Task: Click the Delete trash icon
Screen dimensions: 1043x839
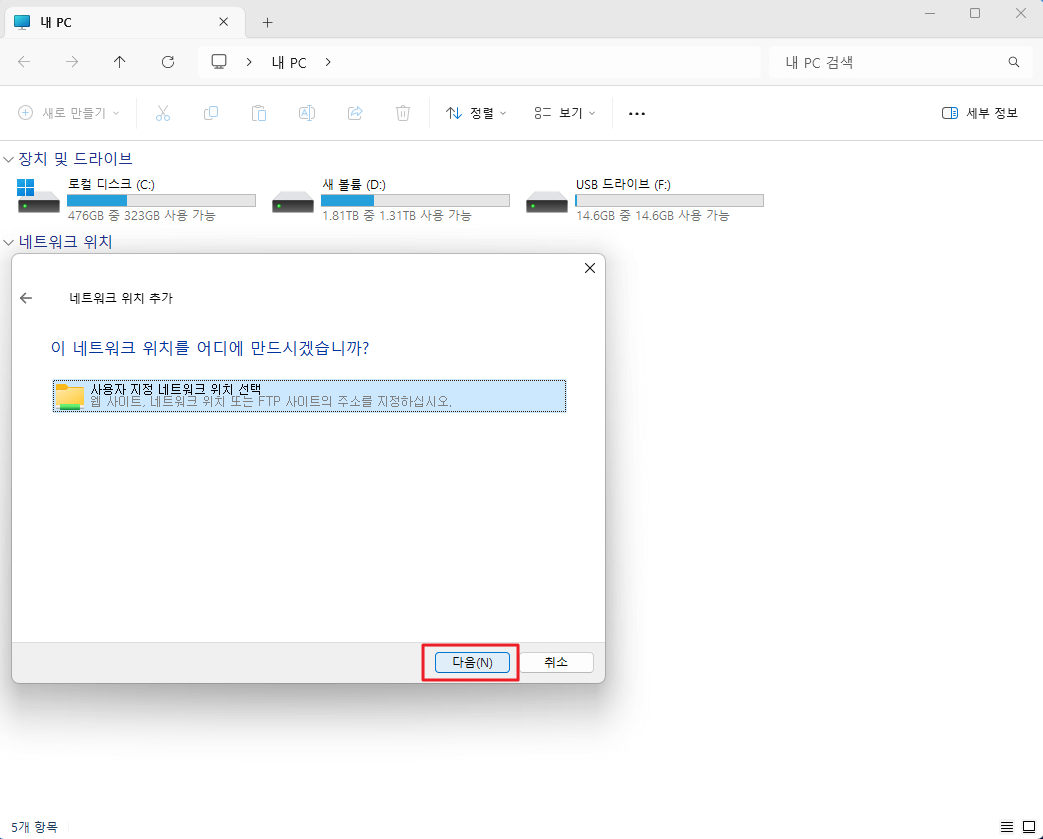Action: [403, 112]
